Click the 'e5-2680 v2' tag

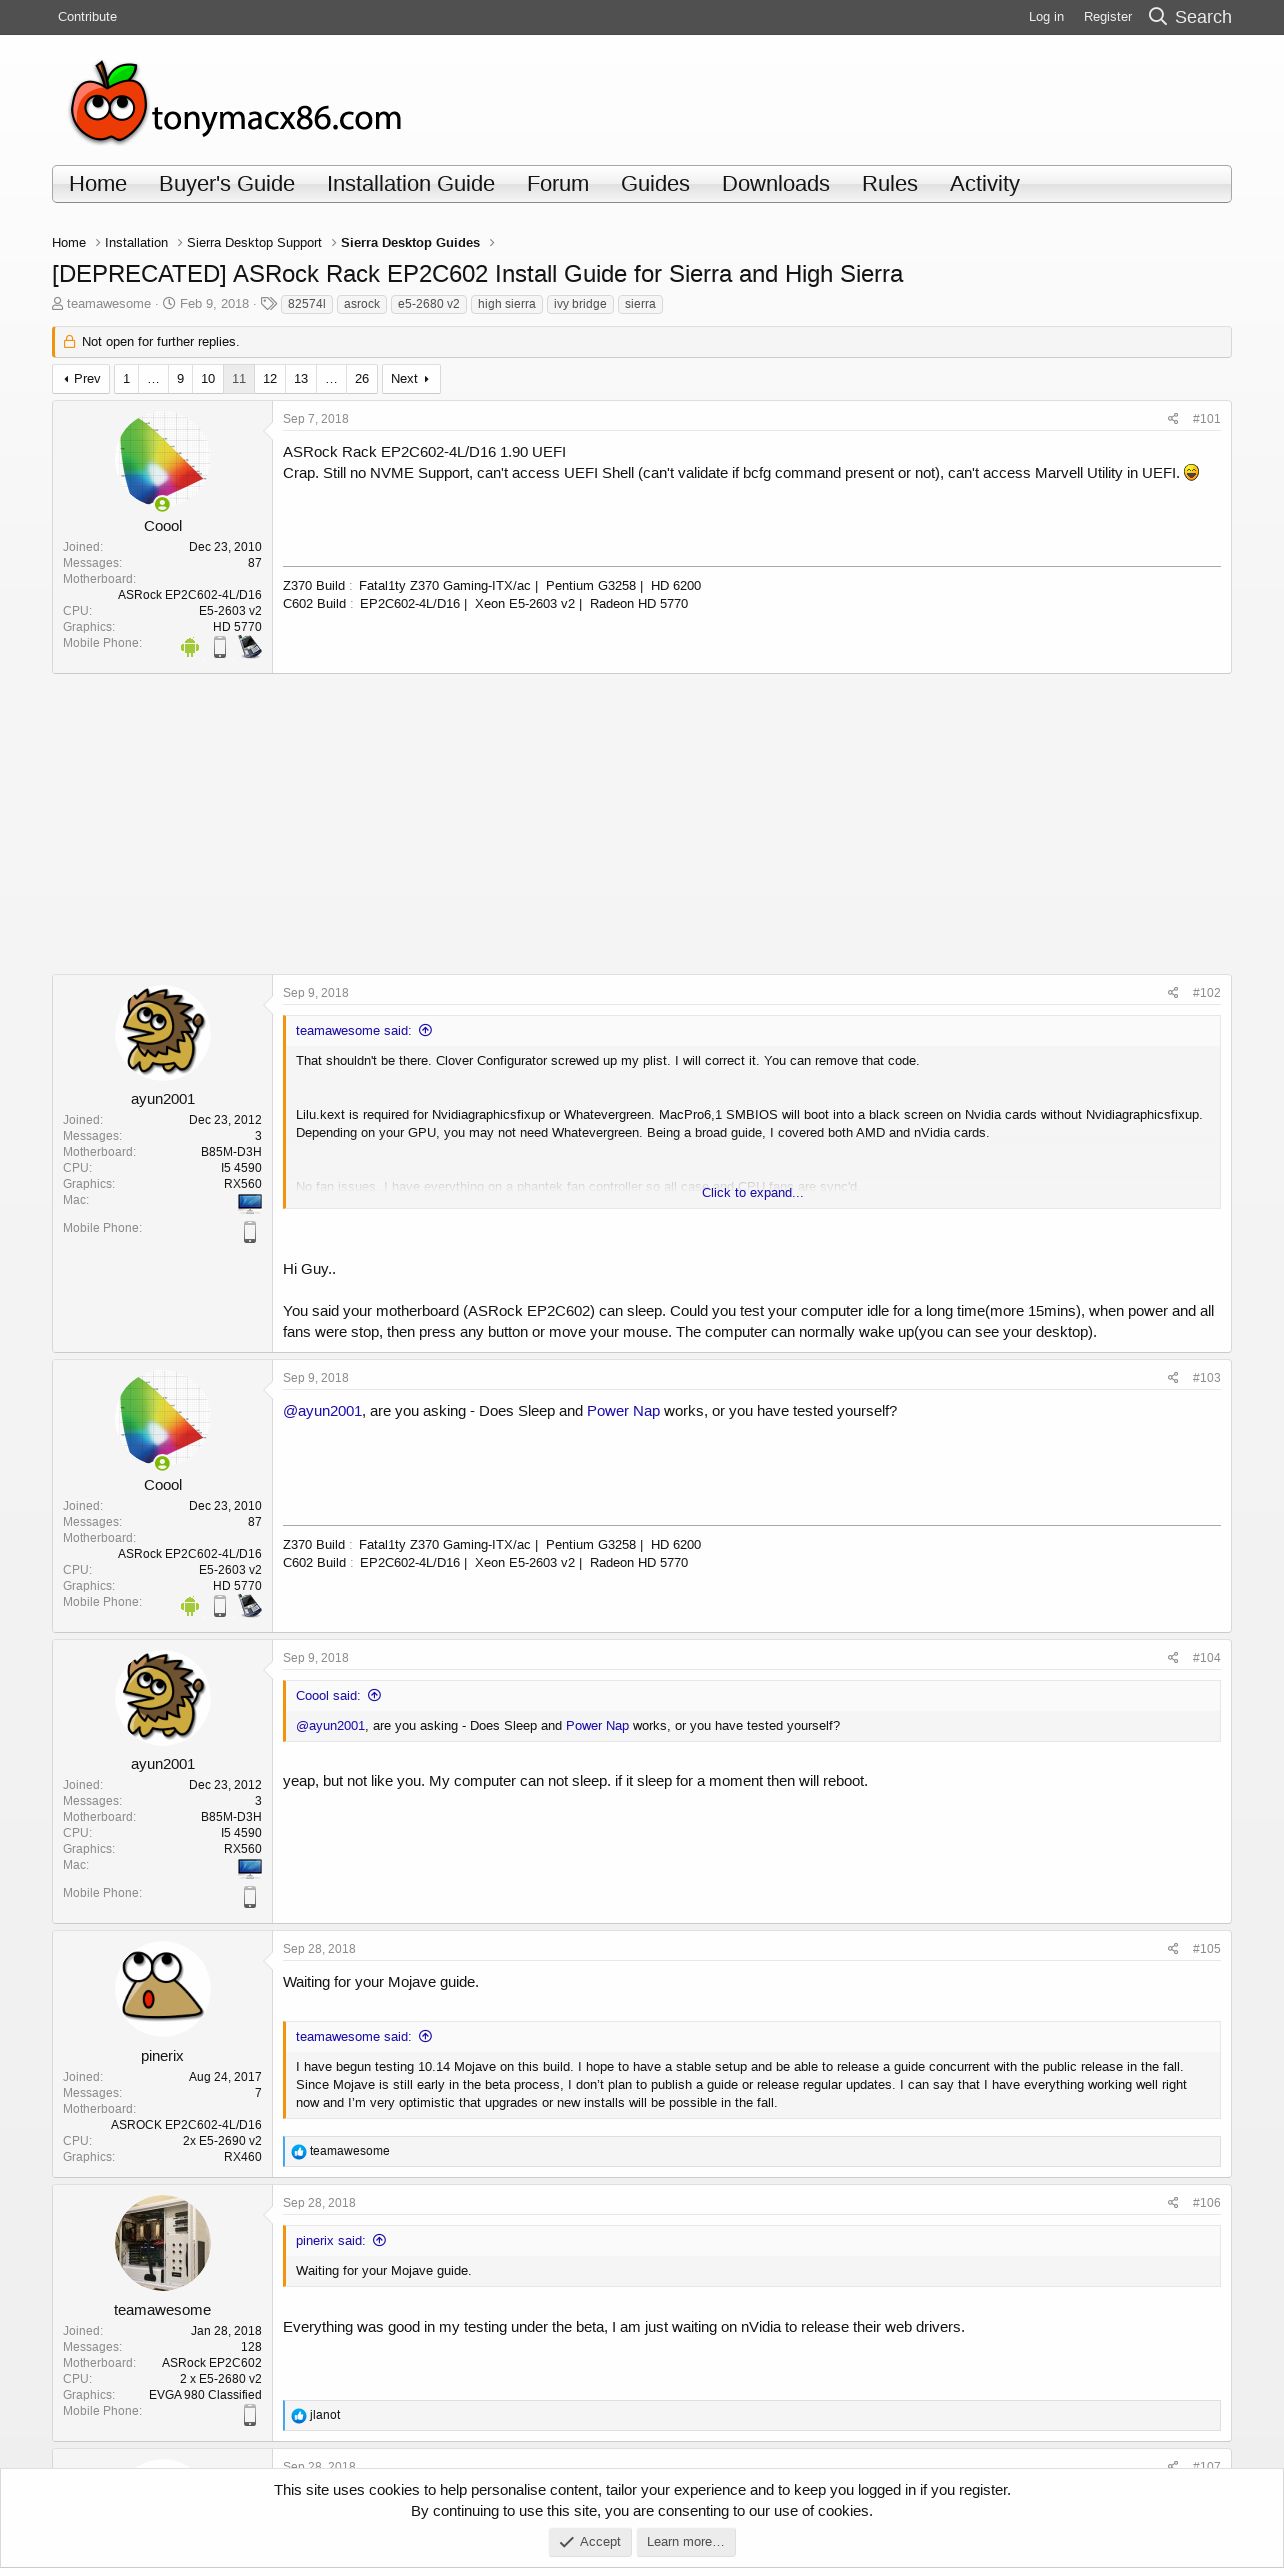tap(429, 305)
